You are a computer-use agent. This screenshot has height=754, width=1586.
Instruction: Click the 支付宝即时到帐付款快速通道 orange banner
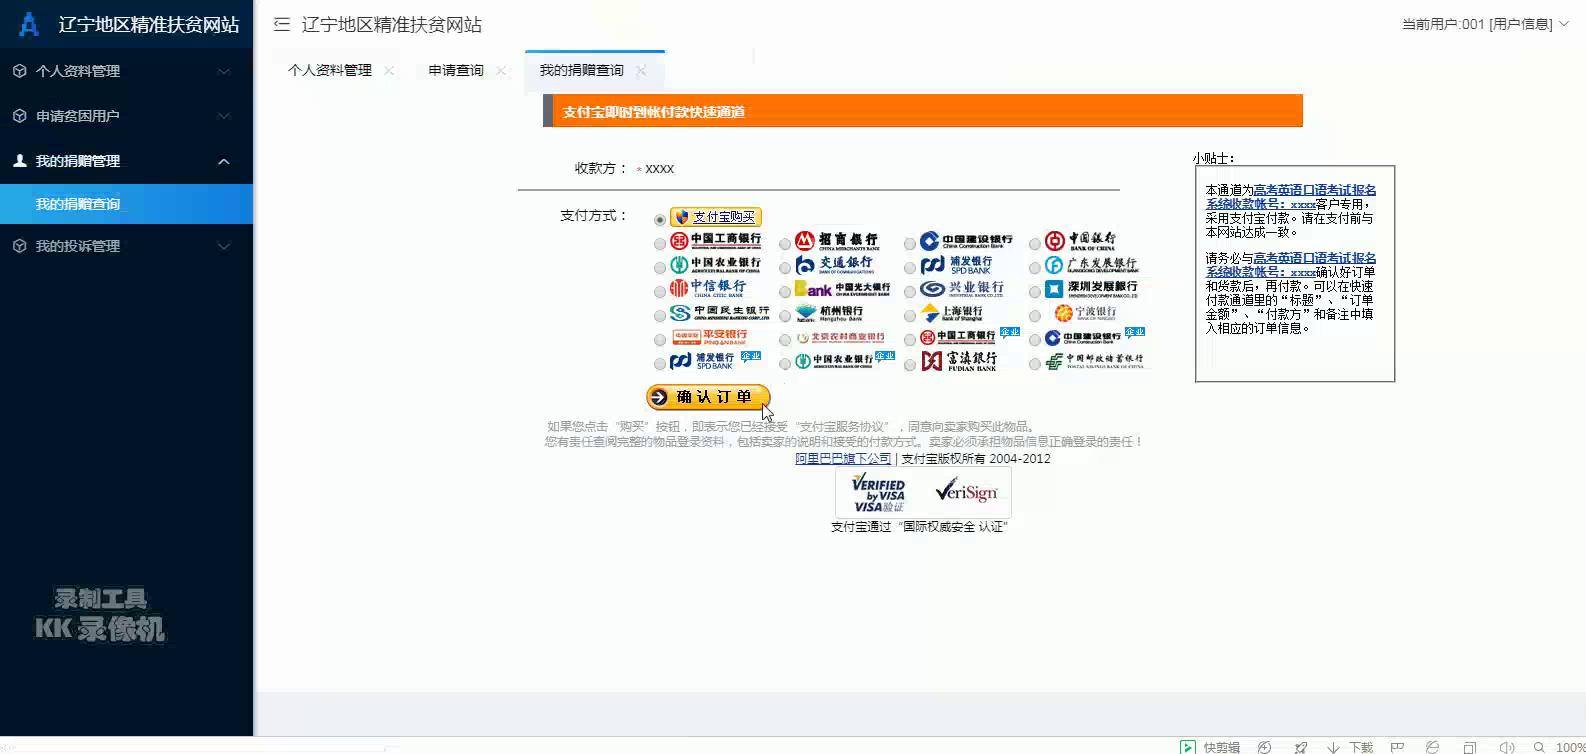[x=923, y=111]
